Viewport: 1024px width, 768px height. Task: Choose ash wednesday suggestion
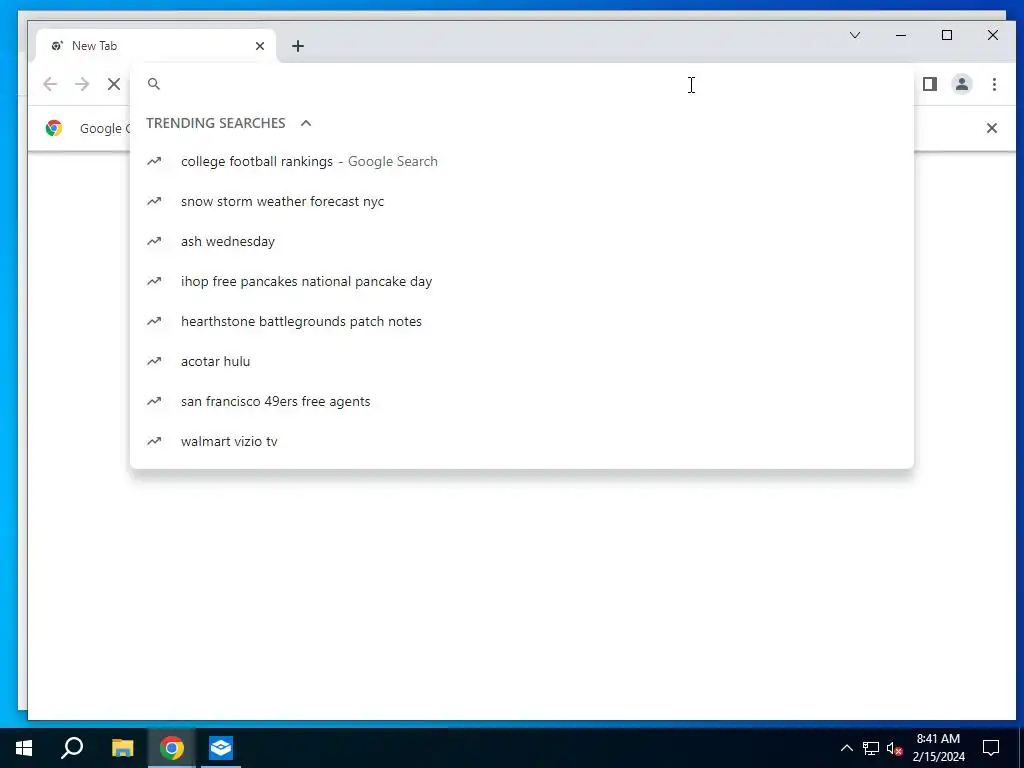[521, 241]
